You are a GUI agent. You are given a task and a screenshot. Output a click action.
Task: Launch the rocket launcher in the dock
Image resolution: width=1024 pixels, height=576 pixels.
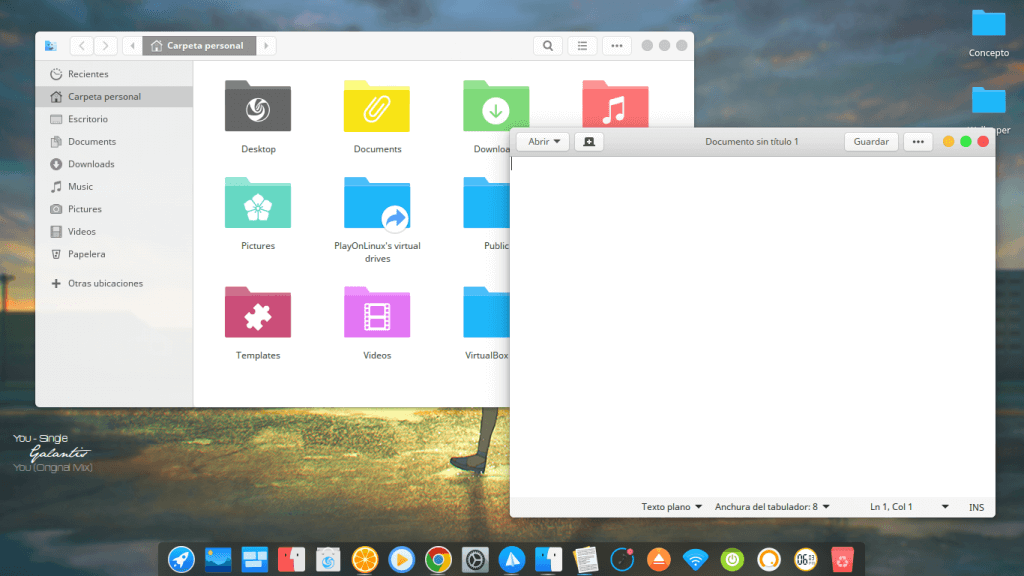click(x=181, y=560)
